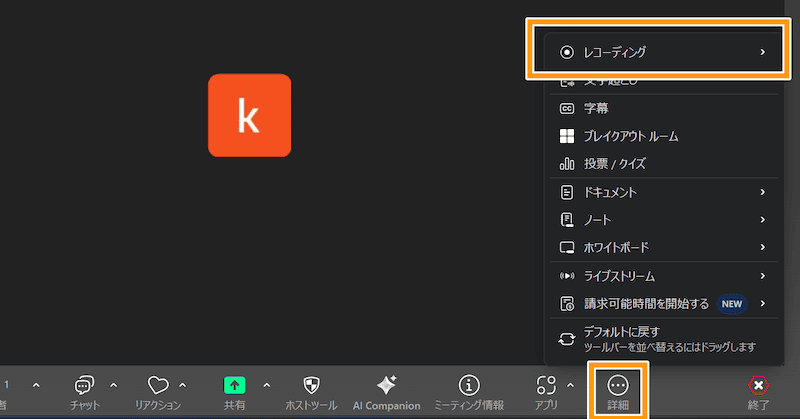Viewport: 800px width, 419px height.
Task: Expand the caret next to 共有
Action: [266, 385]
